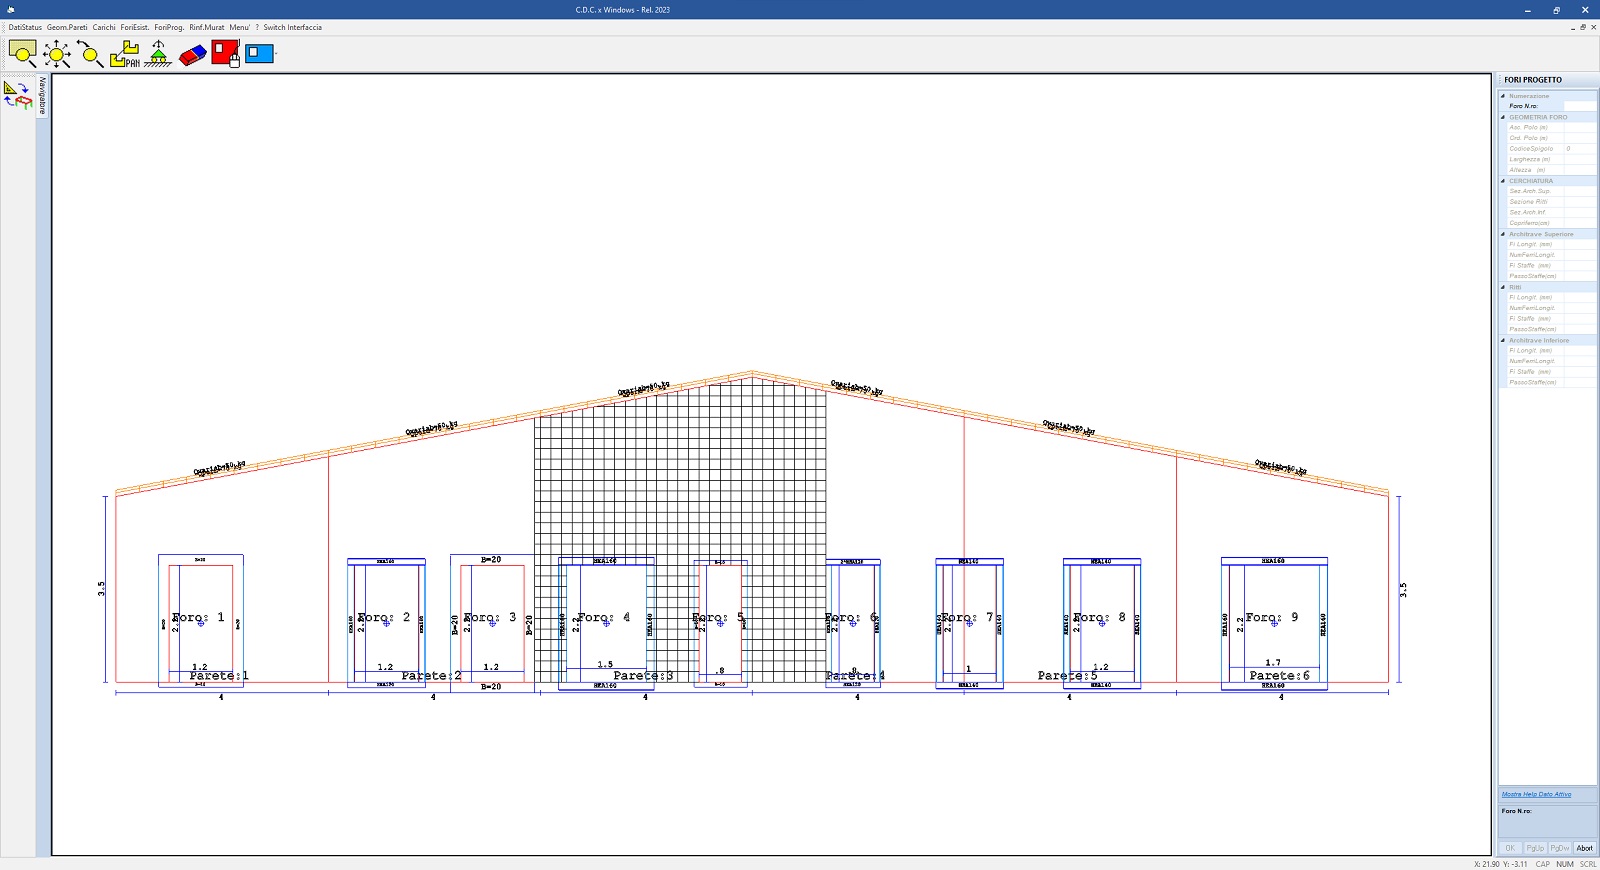Select the Foro: 4 label in drawing
Screen dimensions: 1600x870
coord(604,618)
